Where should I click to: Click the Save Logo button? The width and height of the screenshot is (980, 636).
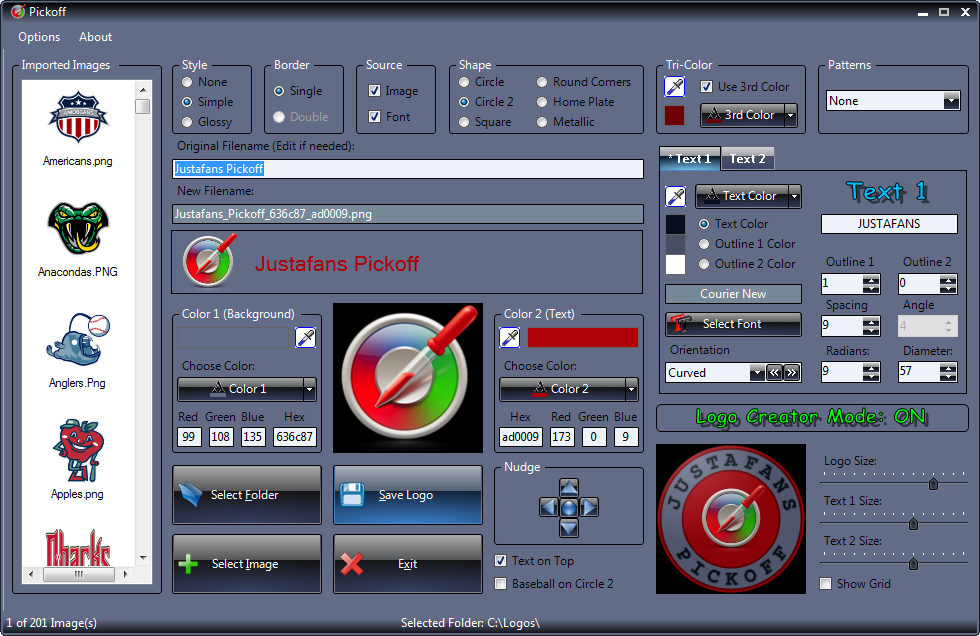point(406,495)
